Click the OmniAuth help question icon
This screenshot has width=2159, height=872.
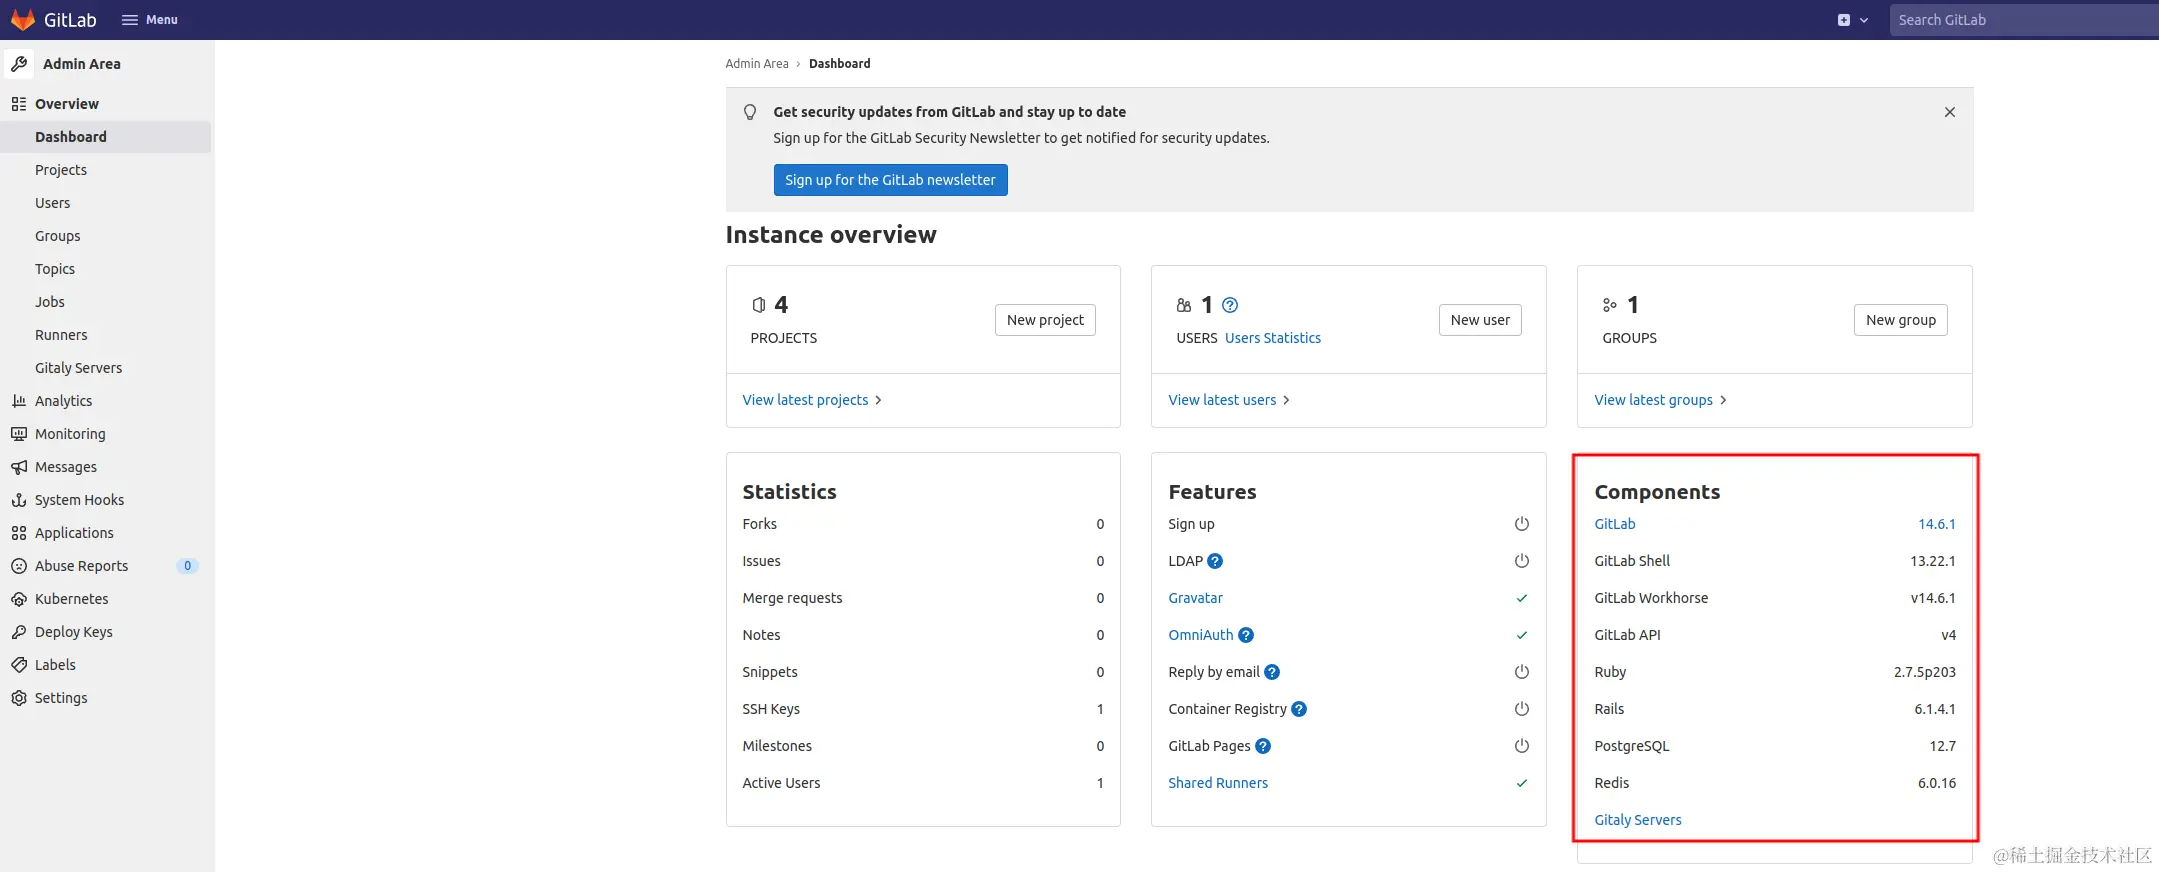[x=1246, y=635]
